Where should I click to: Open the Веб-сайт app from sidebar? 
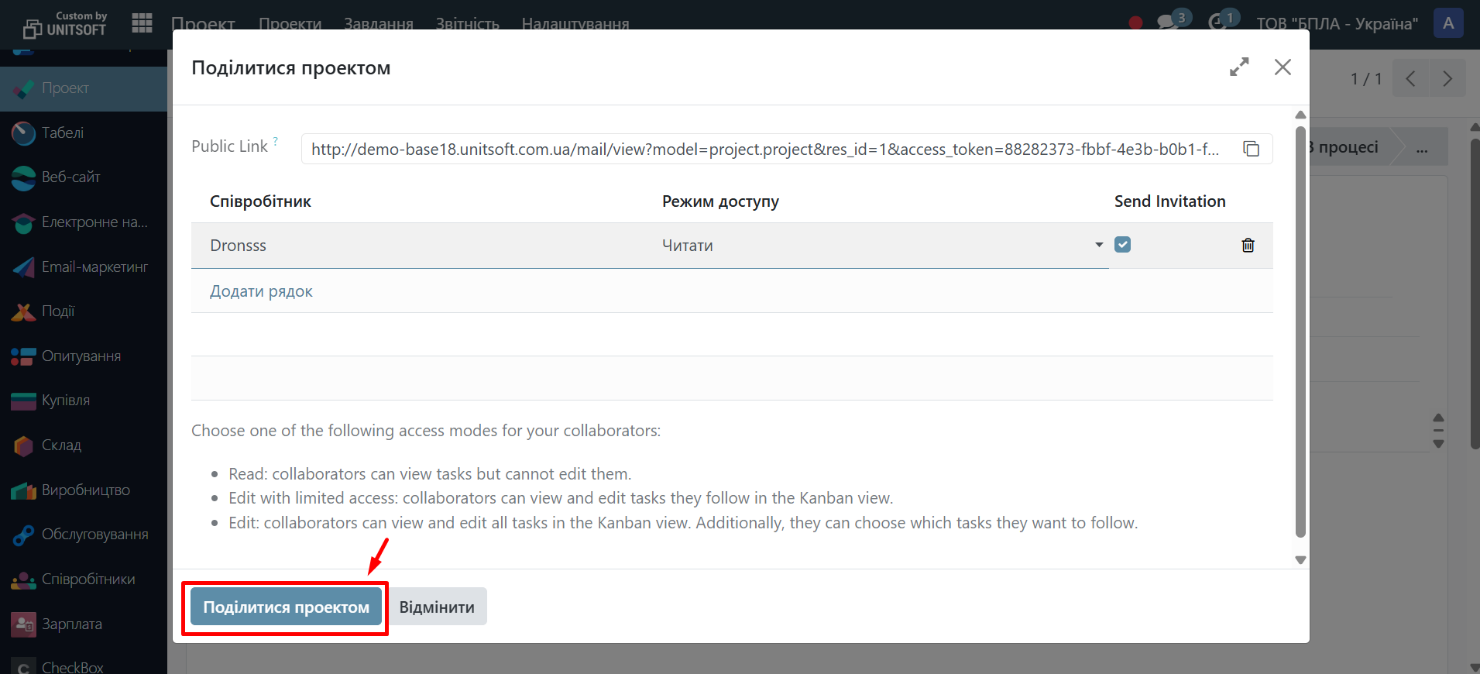[70, 177]
